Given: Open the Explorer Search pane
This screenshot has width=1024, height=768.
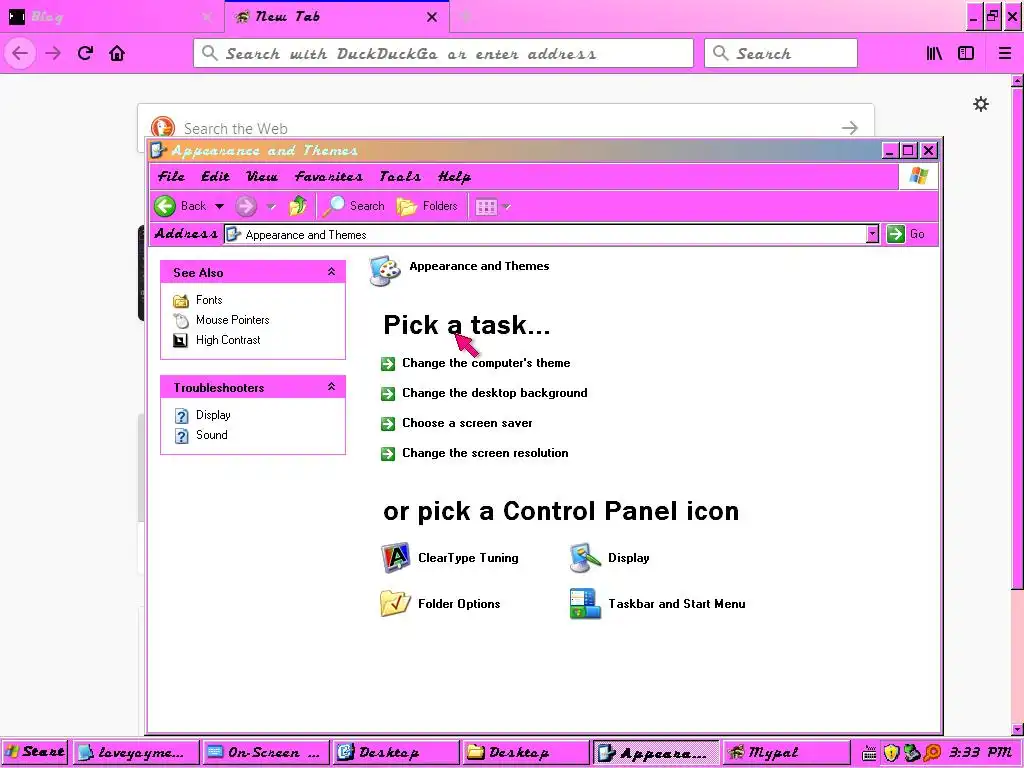Looking at the screenshot, I should point(353,206).
